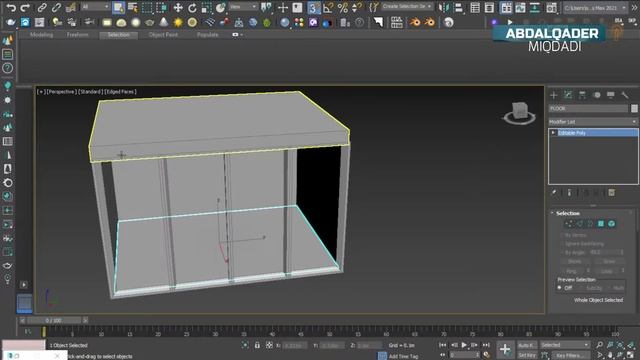Click the Pin Stack icon
The image size is (640, 360).
click(x=554, y=193)
